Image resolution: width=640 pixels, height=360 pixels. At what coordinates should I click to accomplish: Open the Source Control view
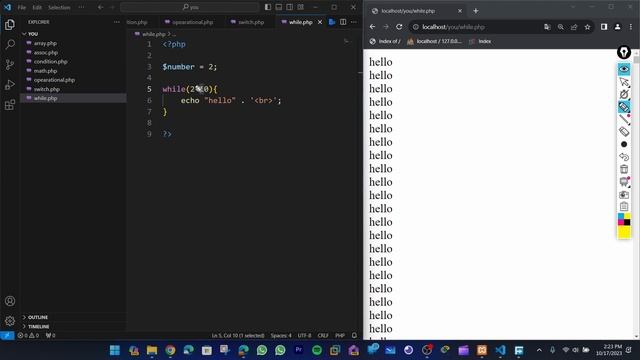[x=10, y=64]
